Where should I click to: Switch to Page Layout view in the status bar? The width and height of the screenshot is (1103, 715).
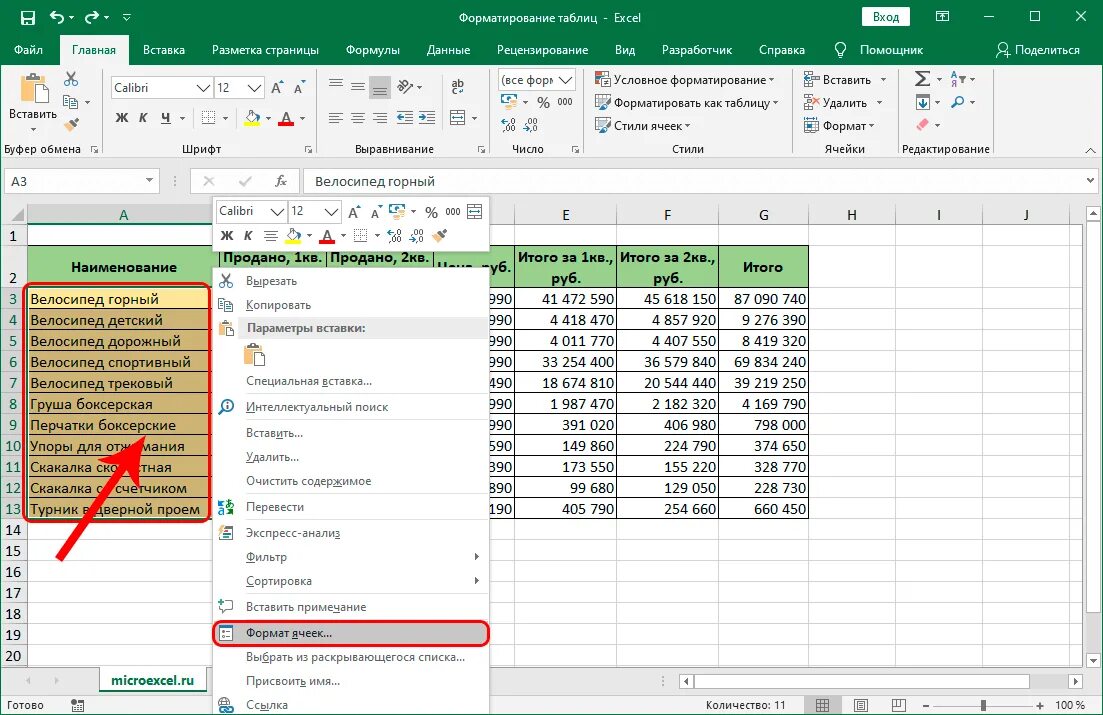[x=860, y=704]
